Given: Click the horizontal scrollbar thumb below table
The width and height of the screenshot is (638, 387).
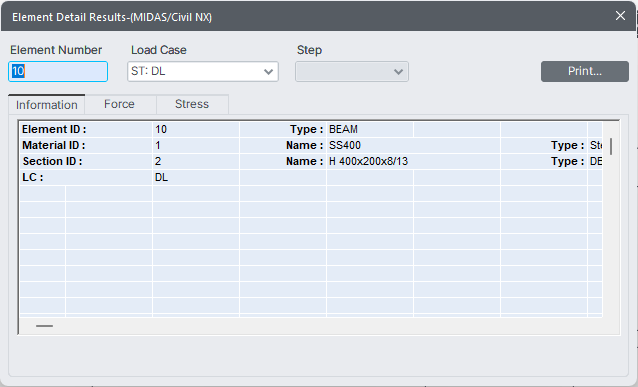Looking at the screenshot, I should [x=44, y=326].
